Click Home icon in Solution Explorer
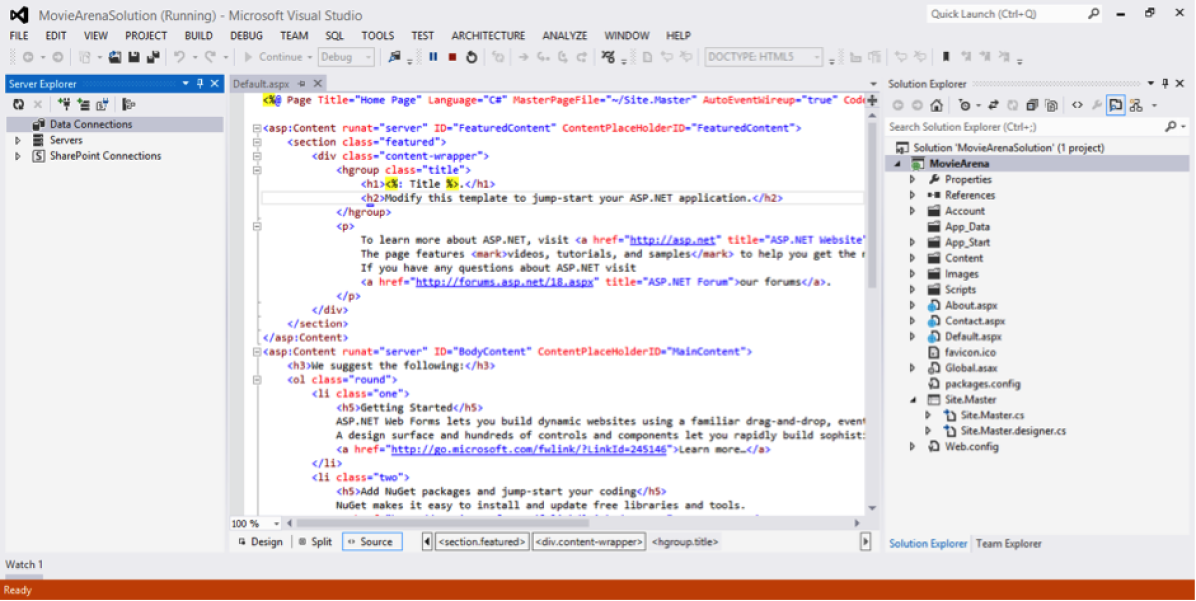Screen dimensions: 1196x601 (x=936, y=105)
